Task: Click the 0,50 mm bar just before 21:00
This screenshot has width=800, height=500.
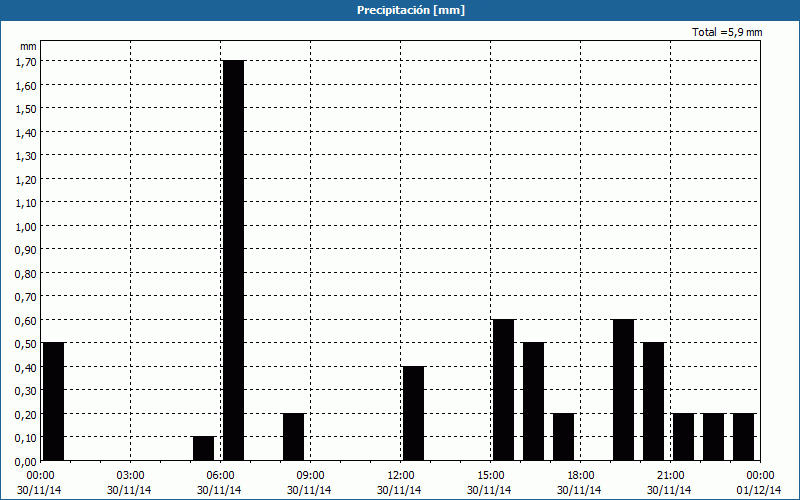Action: [654, 402]
